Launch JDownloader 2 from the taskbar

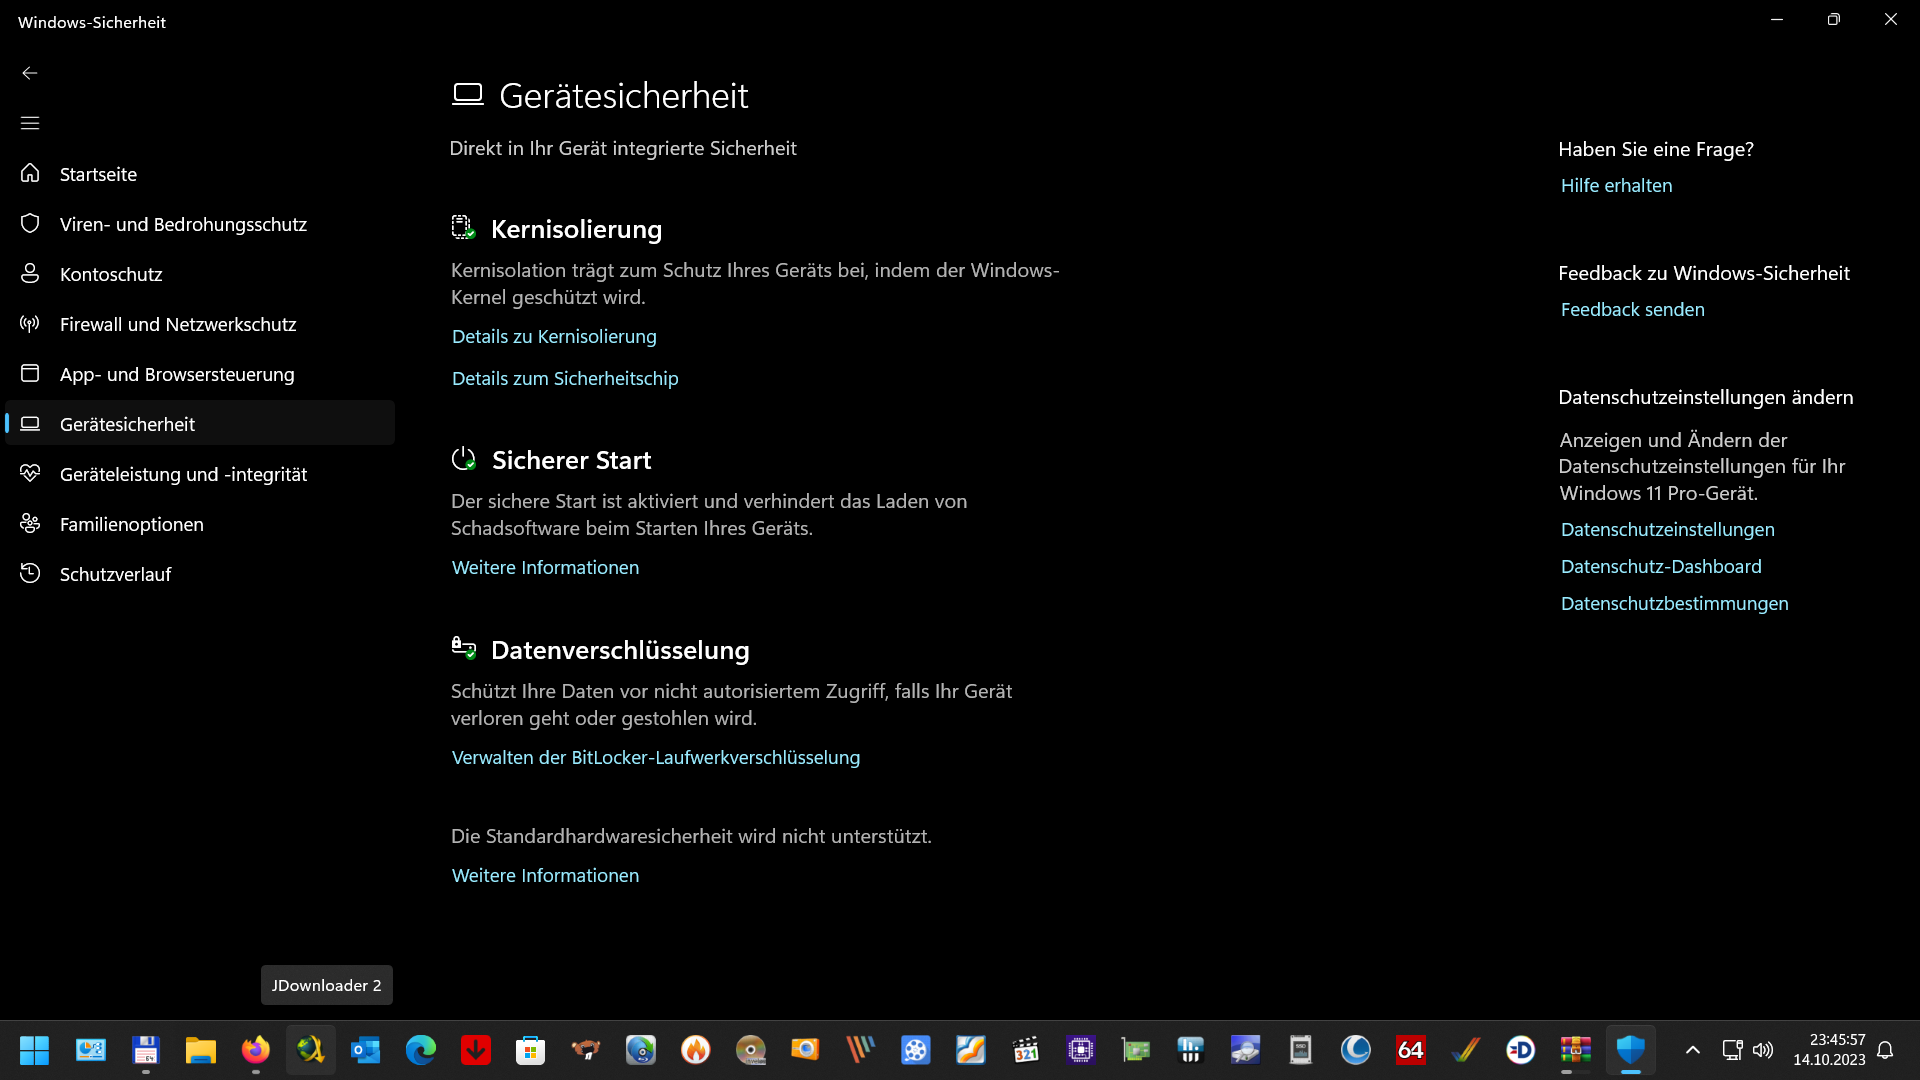click(310, 1050)
